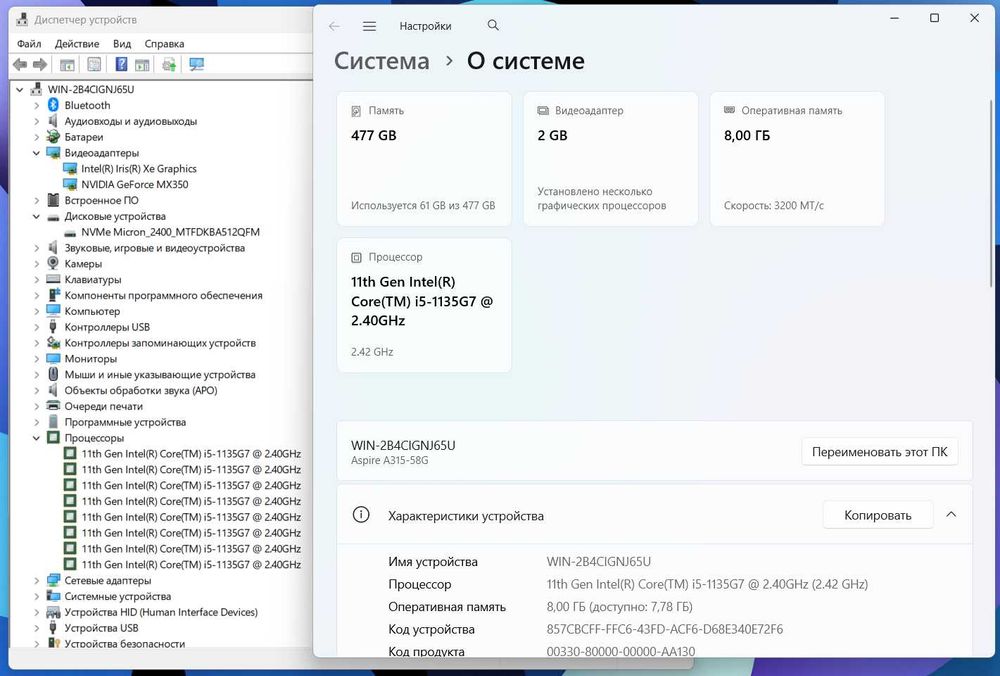Expand the Камеры category chevron
The width and height of the screenshot is (1000, 676).
pos(36,264)
